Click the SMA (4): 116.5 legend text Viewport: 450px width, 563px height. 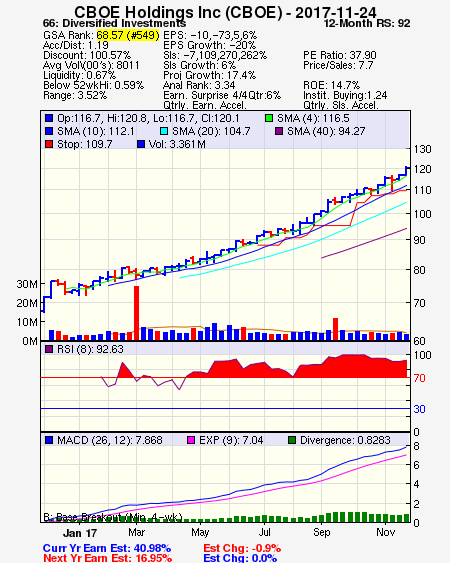(x=313, y=118)
